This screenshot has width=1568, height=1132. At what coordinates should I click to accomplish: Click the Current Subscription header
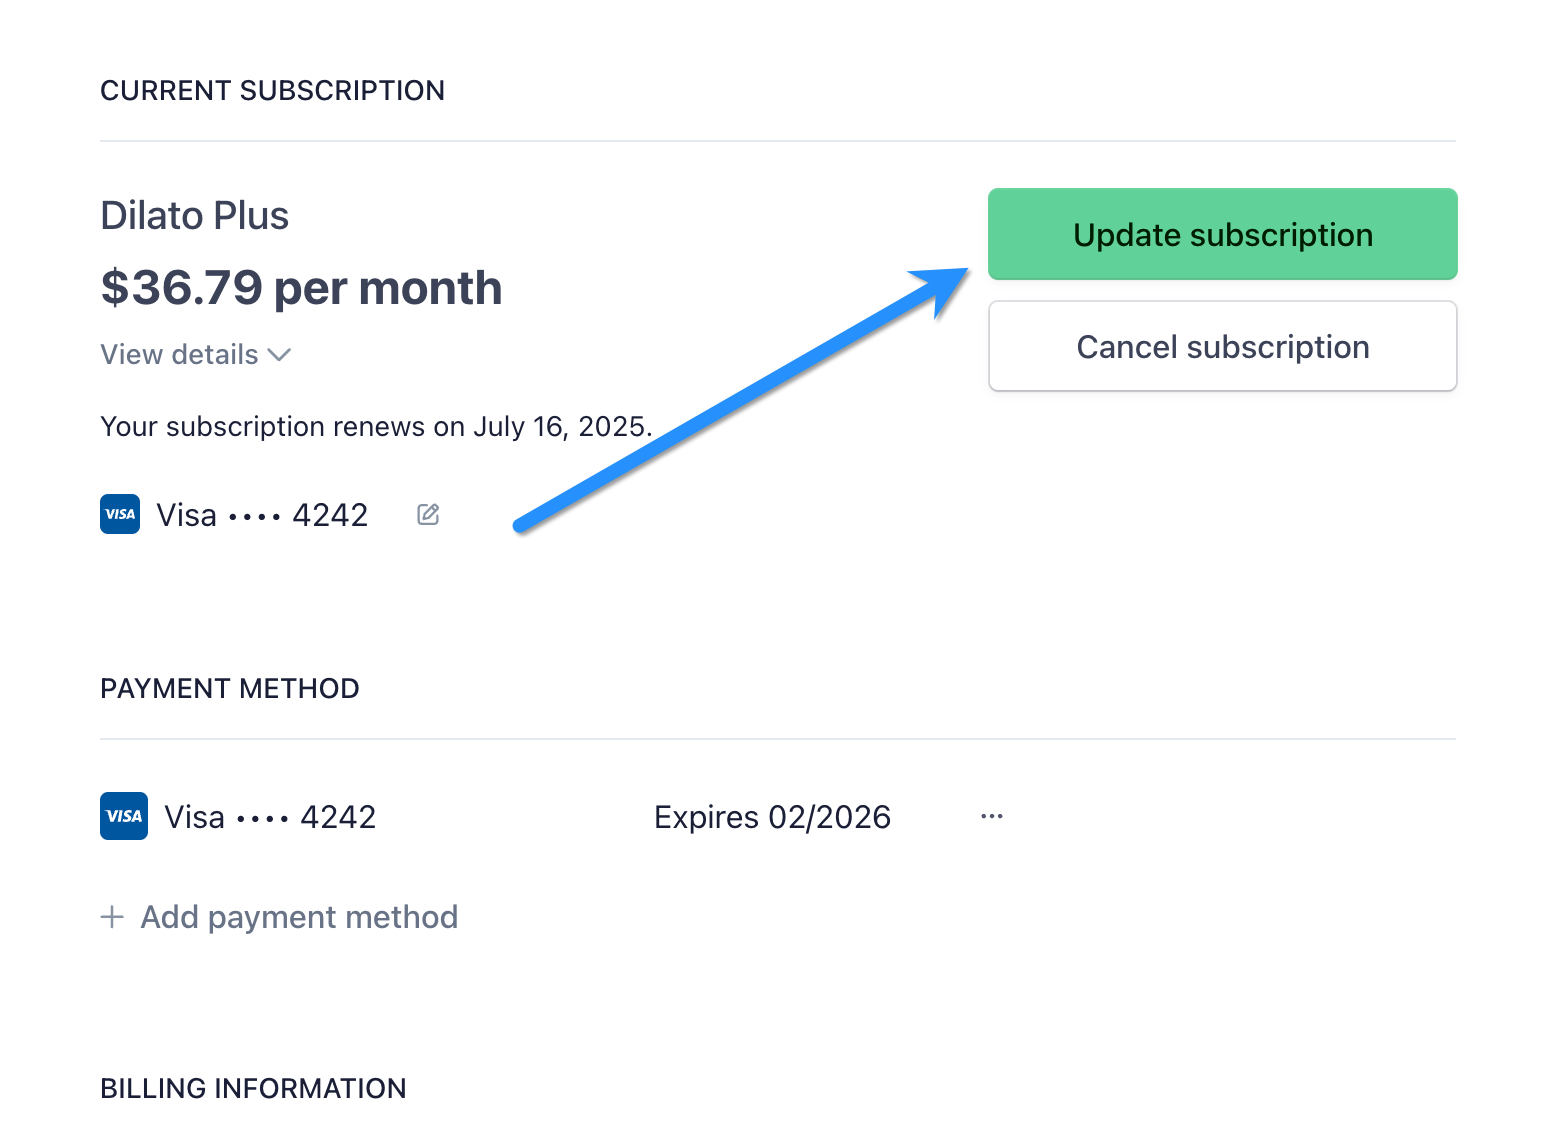point(272,90)
